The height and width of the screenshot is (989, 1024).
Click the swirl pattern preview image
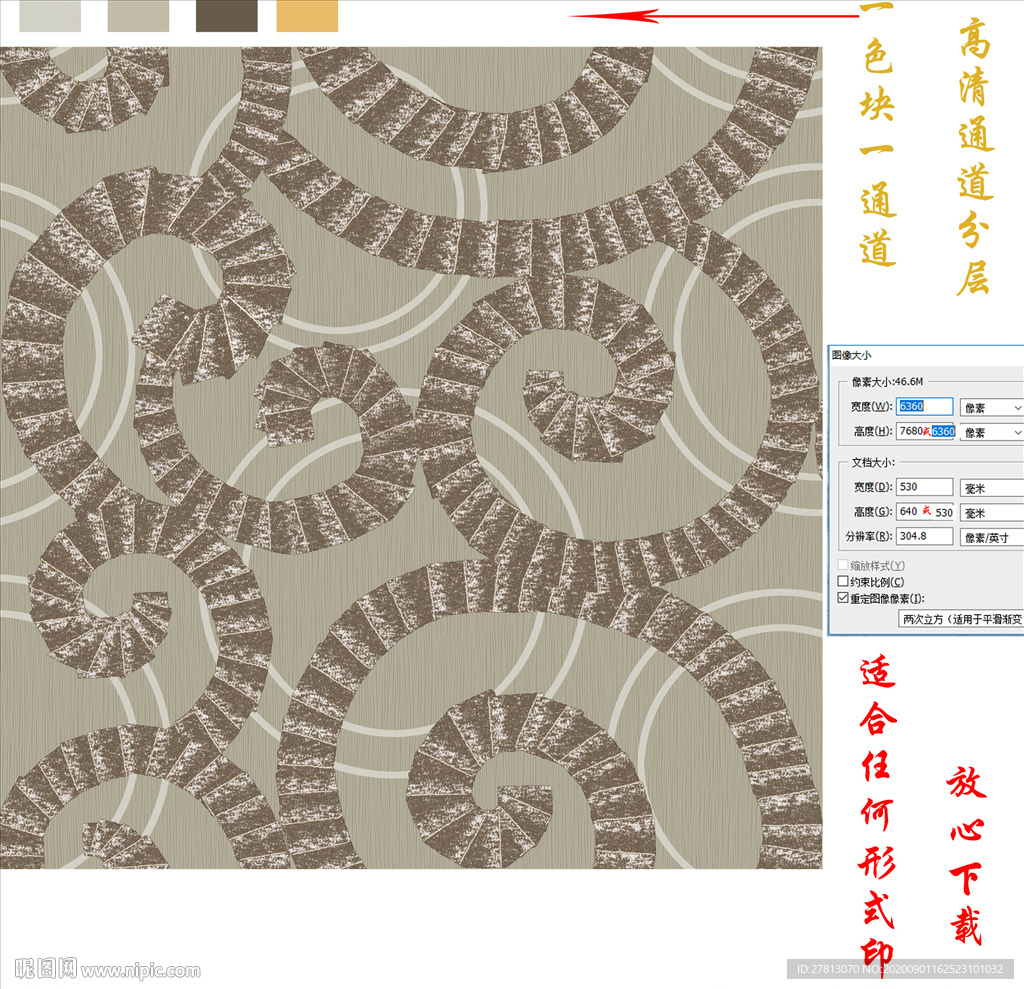click(411, 457)
